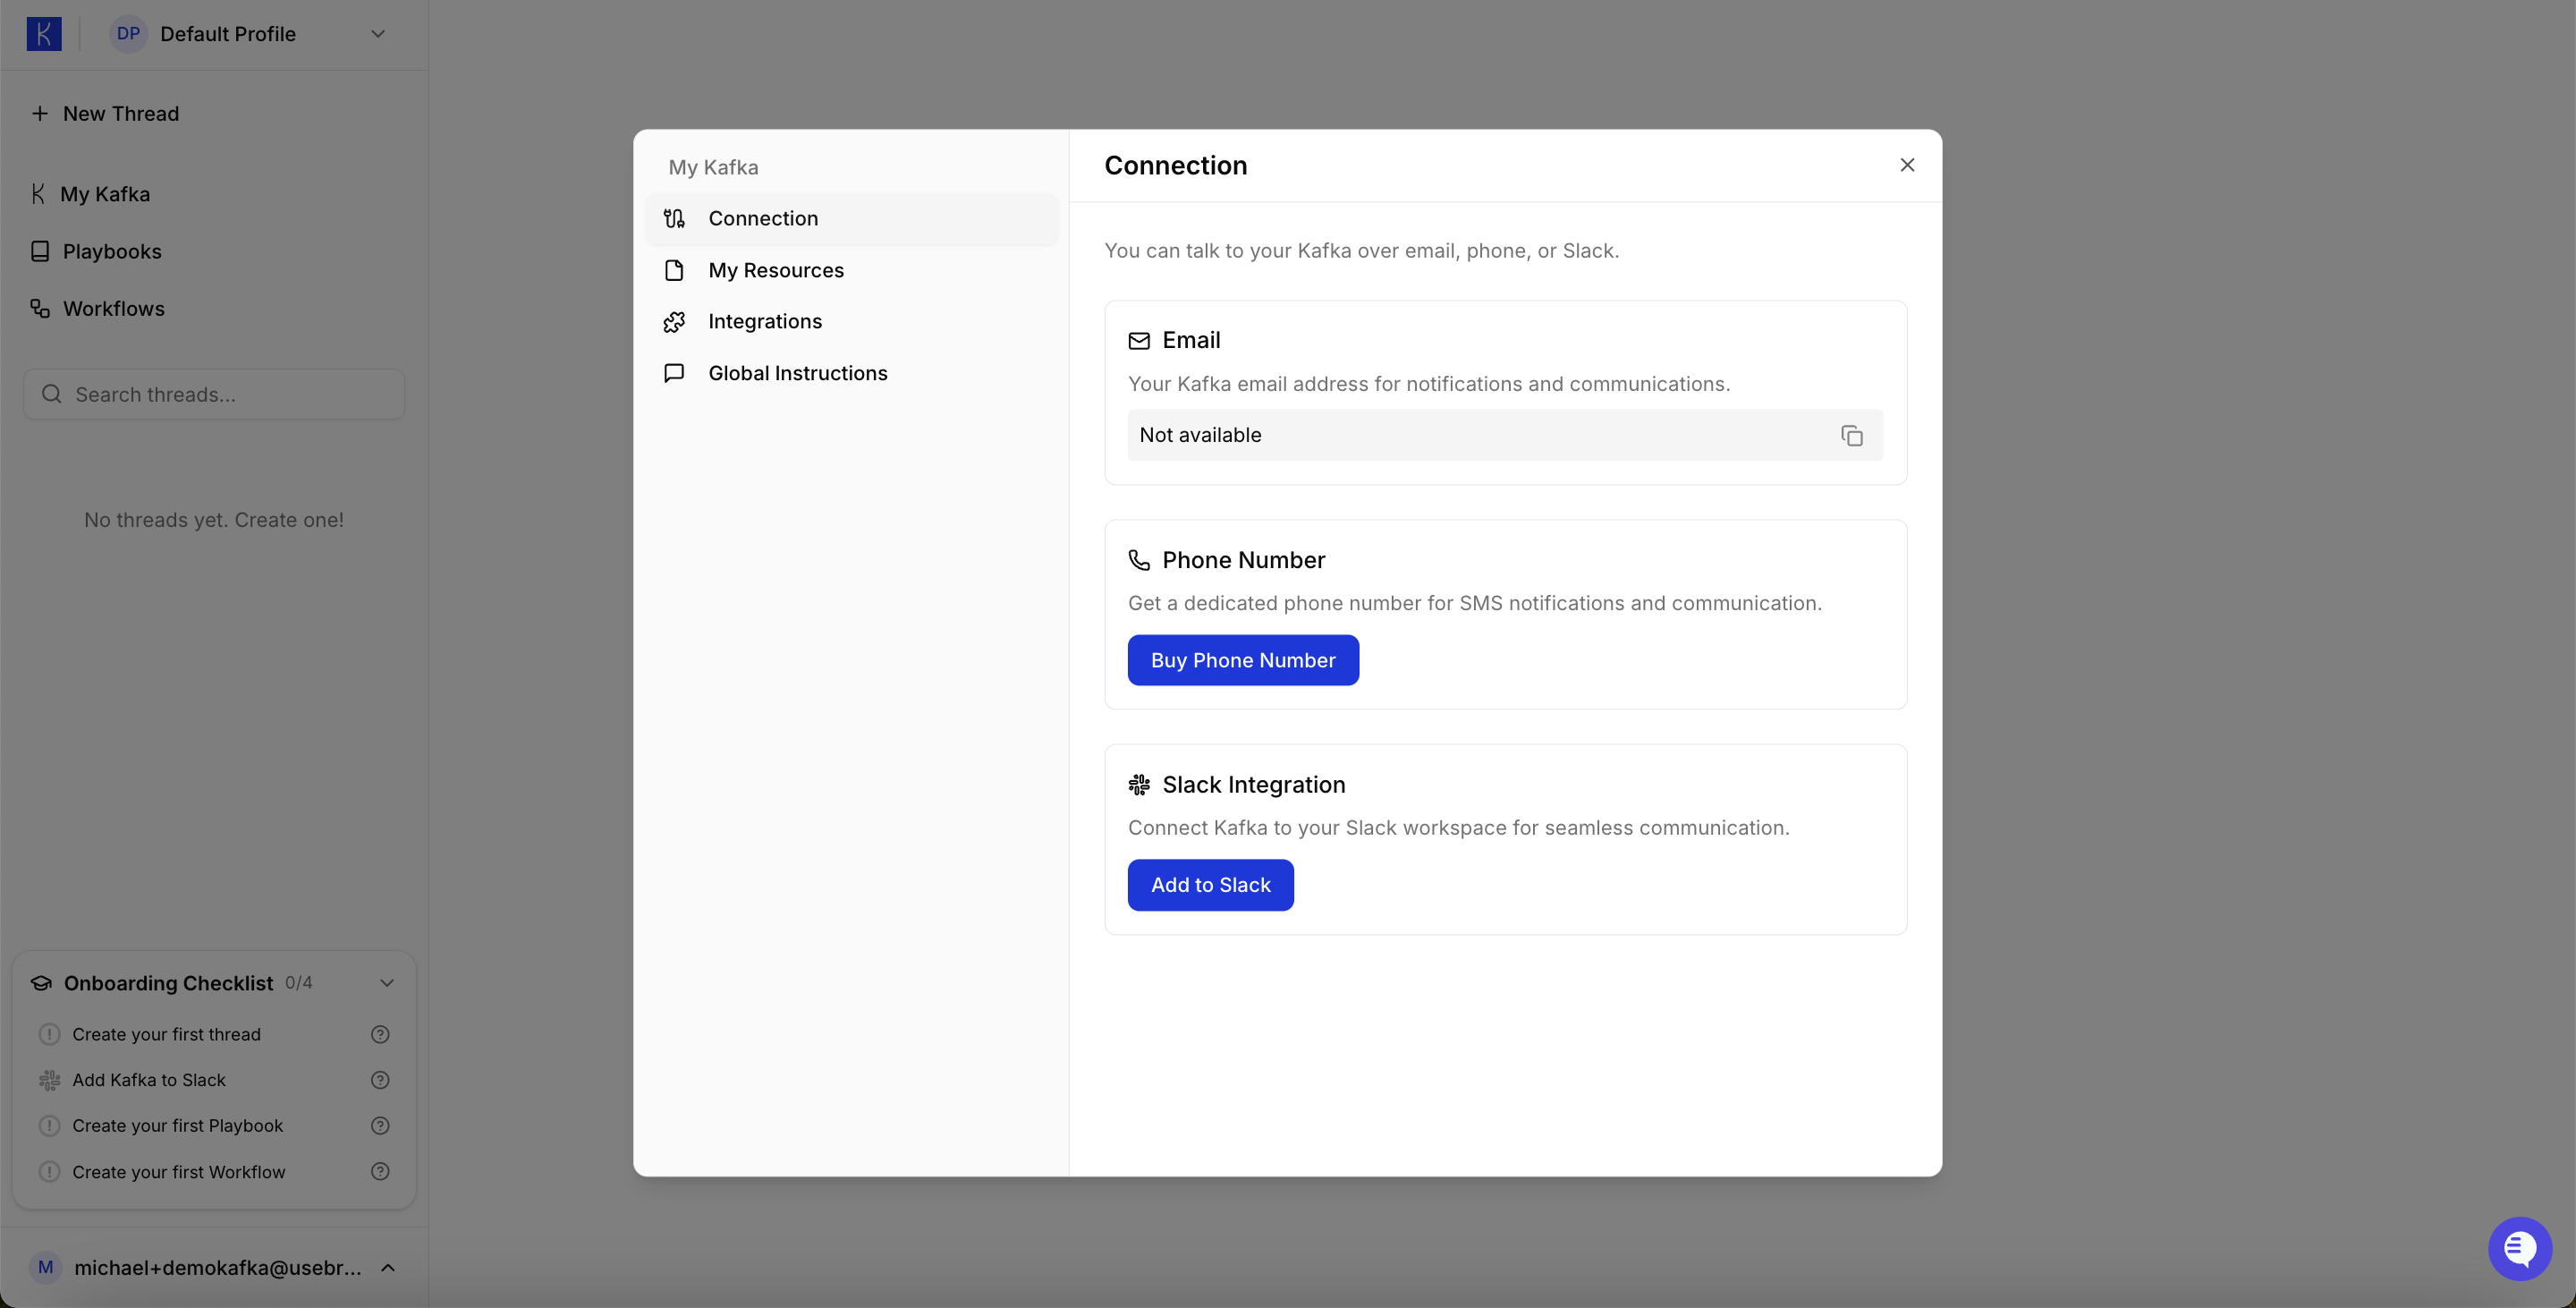Select the Workflows icon in sidebar
2576x1308 pixels.
click(x=40, y=308)
